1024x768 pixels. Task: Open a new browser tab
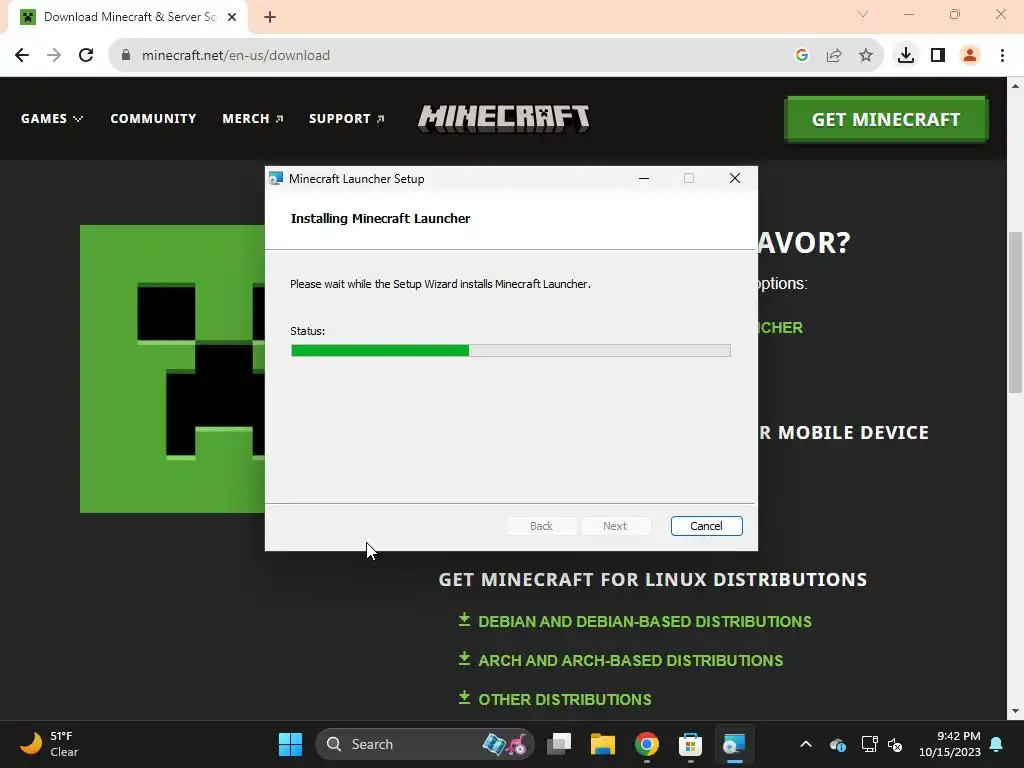point(270,17)
